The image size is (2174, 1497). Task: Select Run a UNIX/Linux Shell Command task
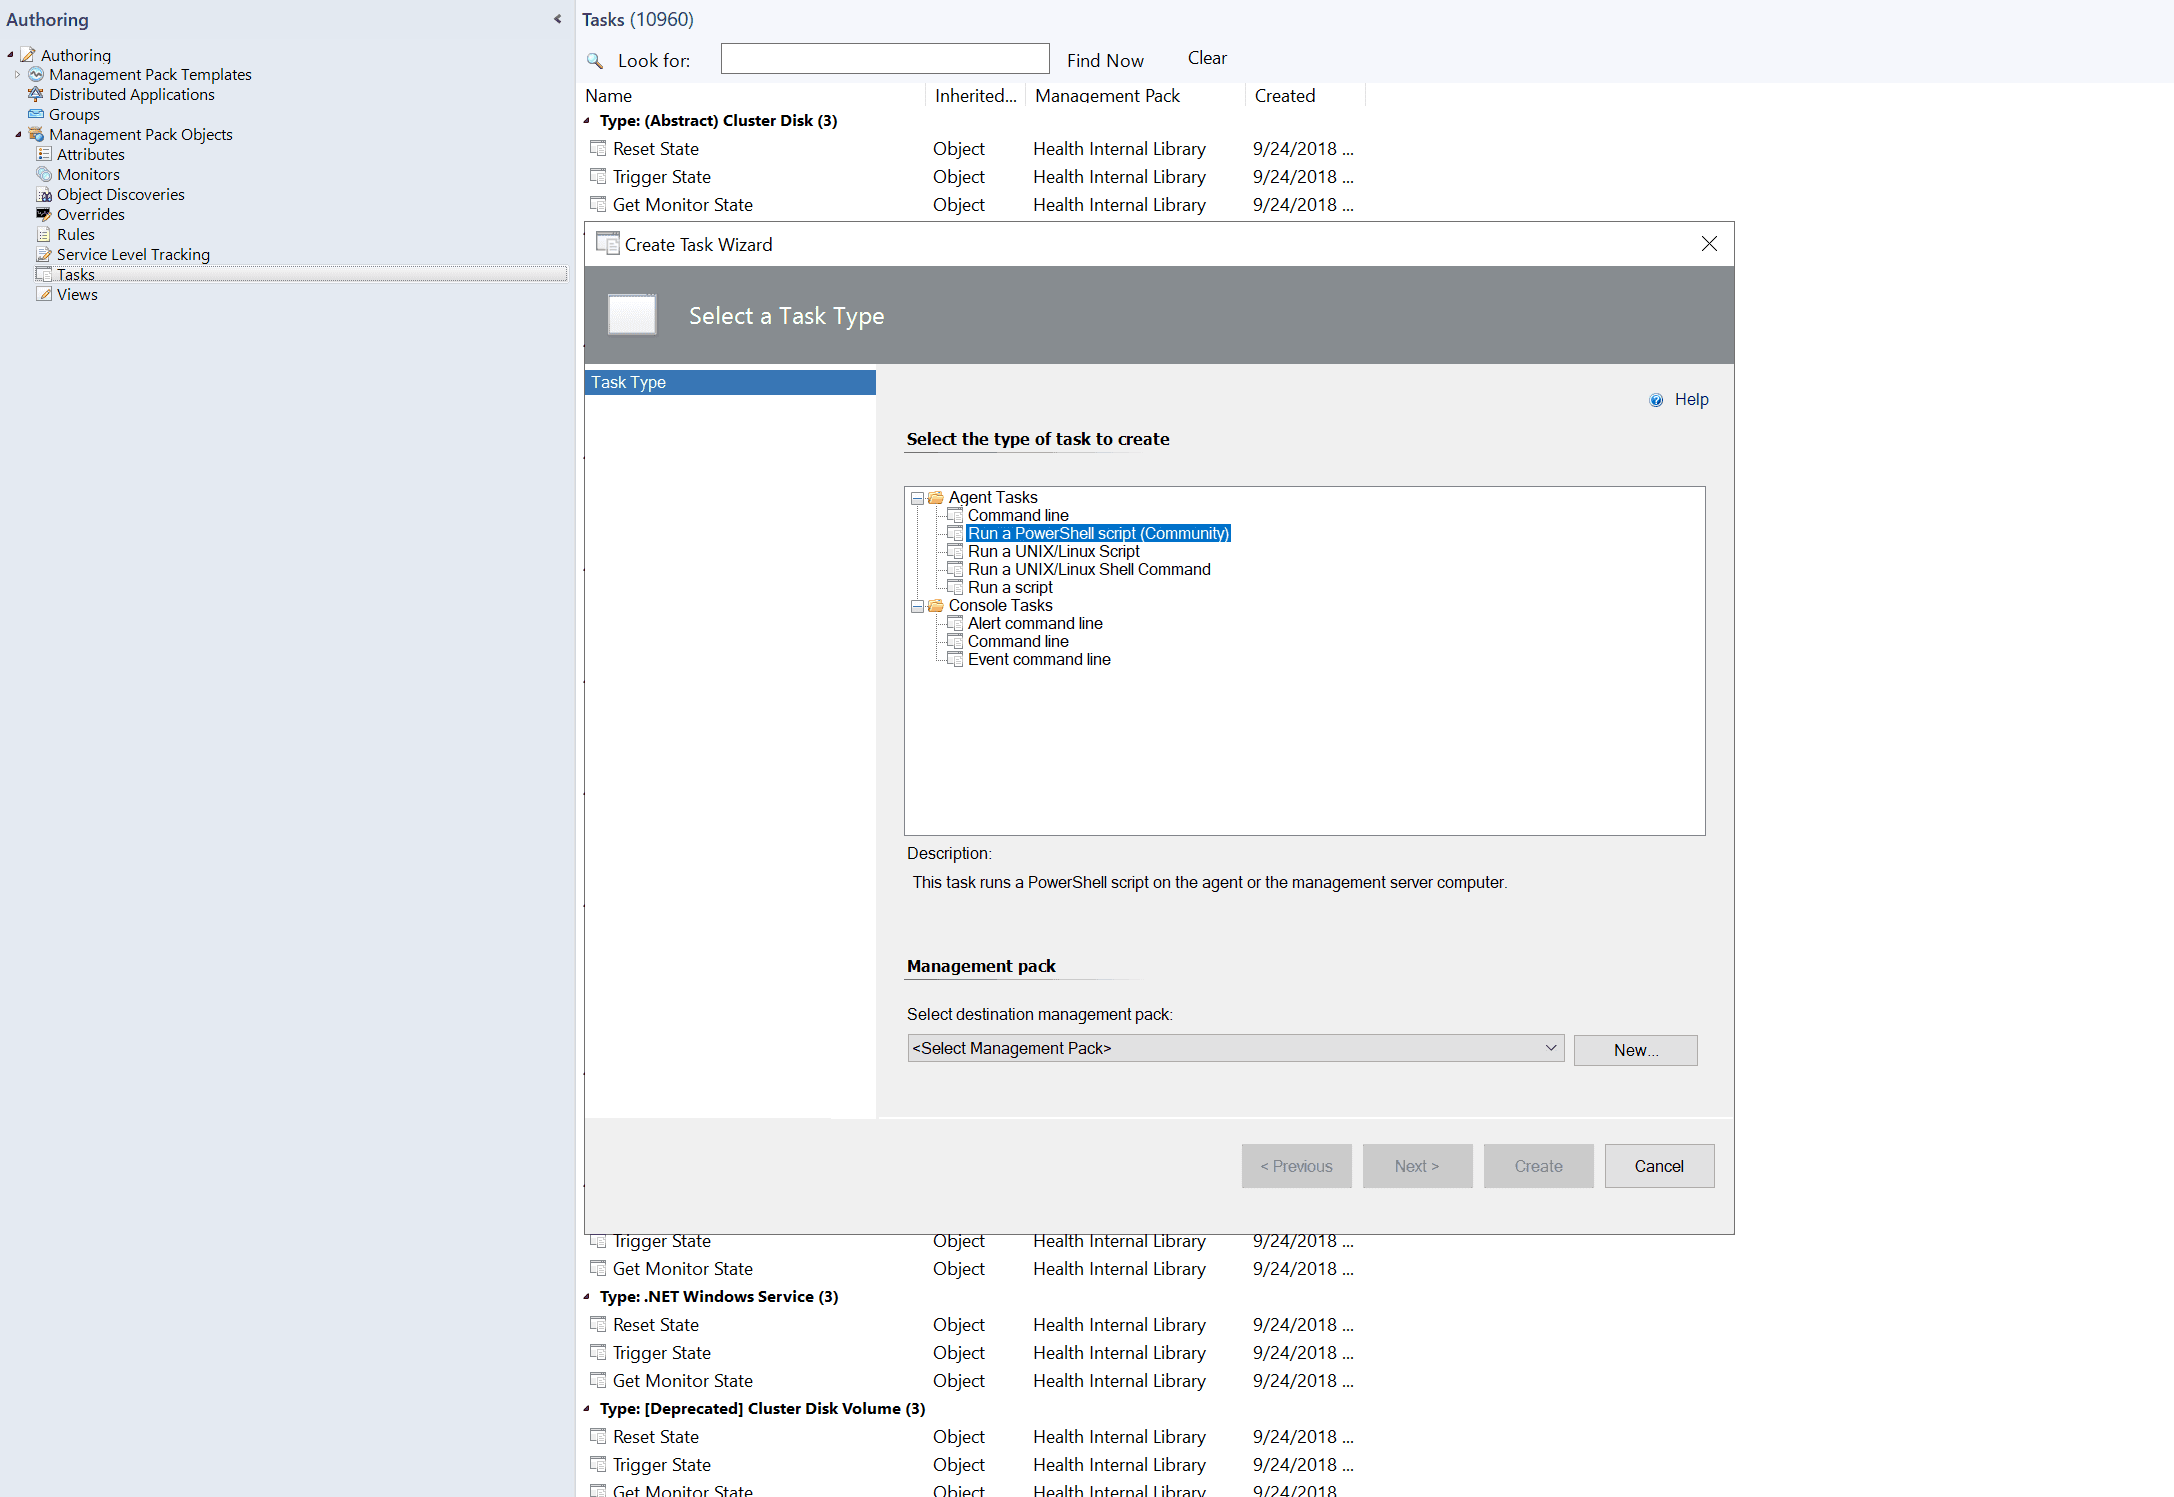tap(1088, 569)
